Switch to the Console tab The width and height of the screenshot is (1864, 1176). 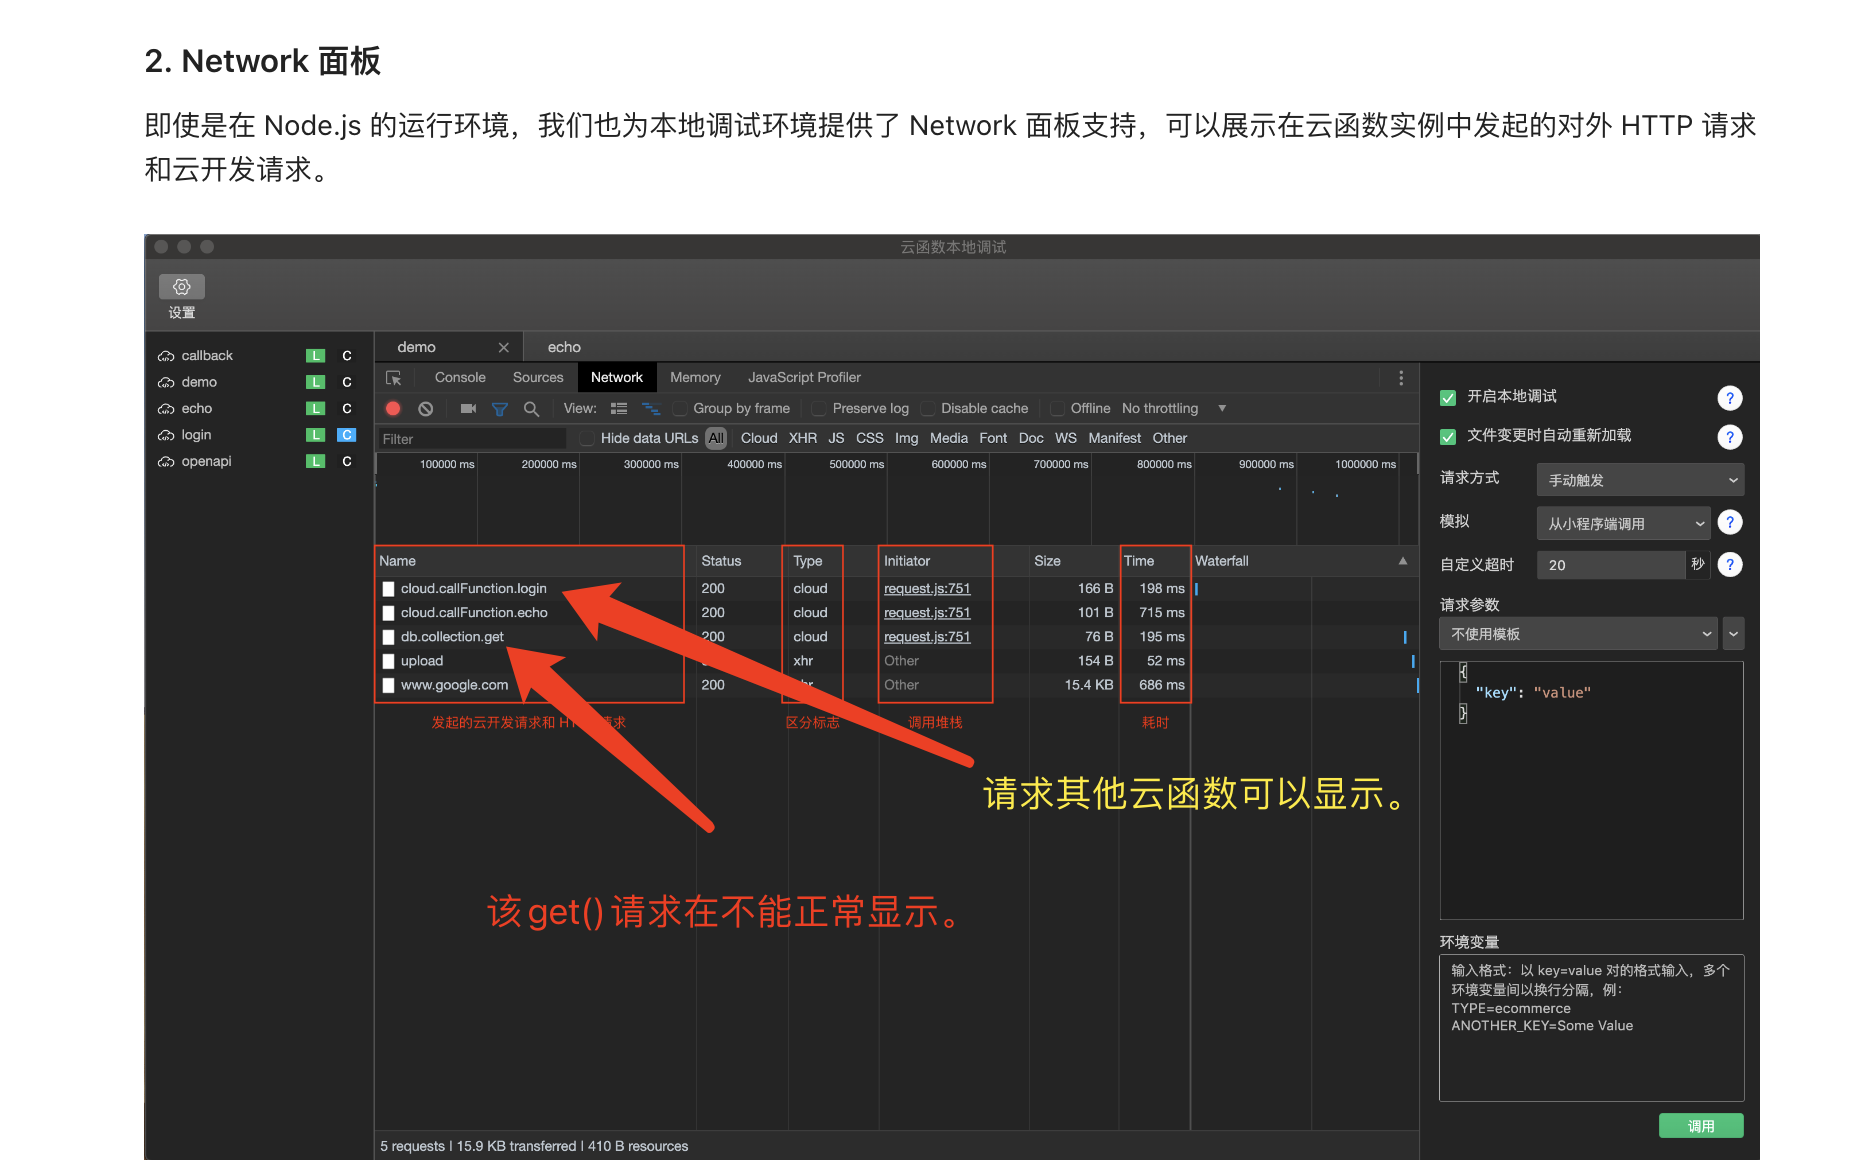460,377
